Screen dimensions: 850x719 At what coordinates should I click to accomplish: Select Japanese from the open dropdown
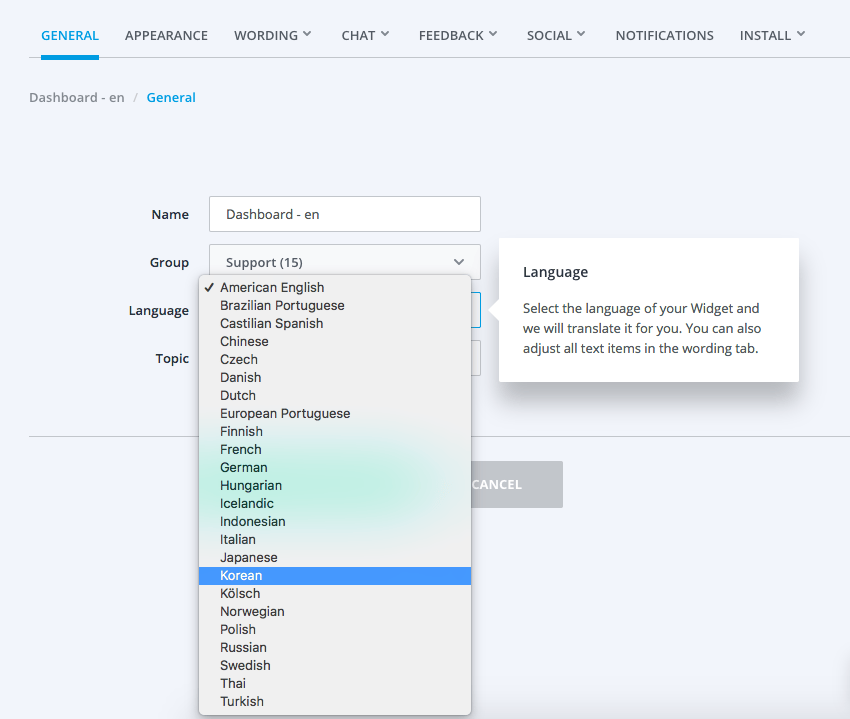(x=248, y=557)
